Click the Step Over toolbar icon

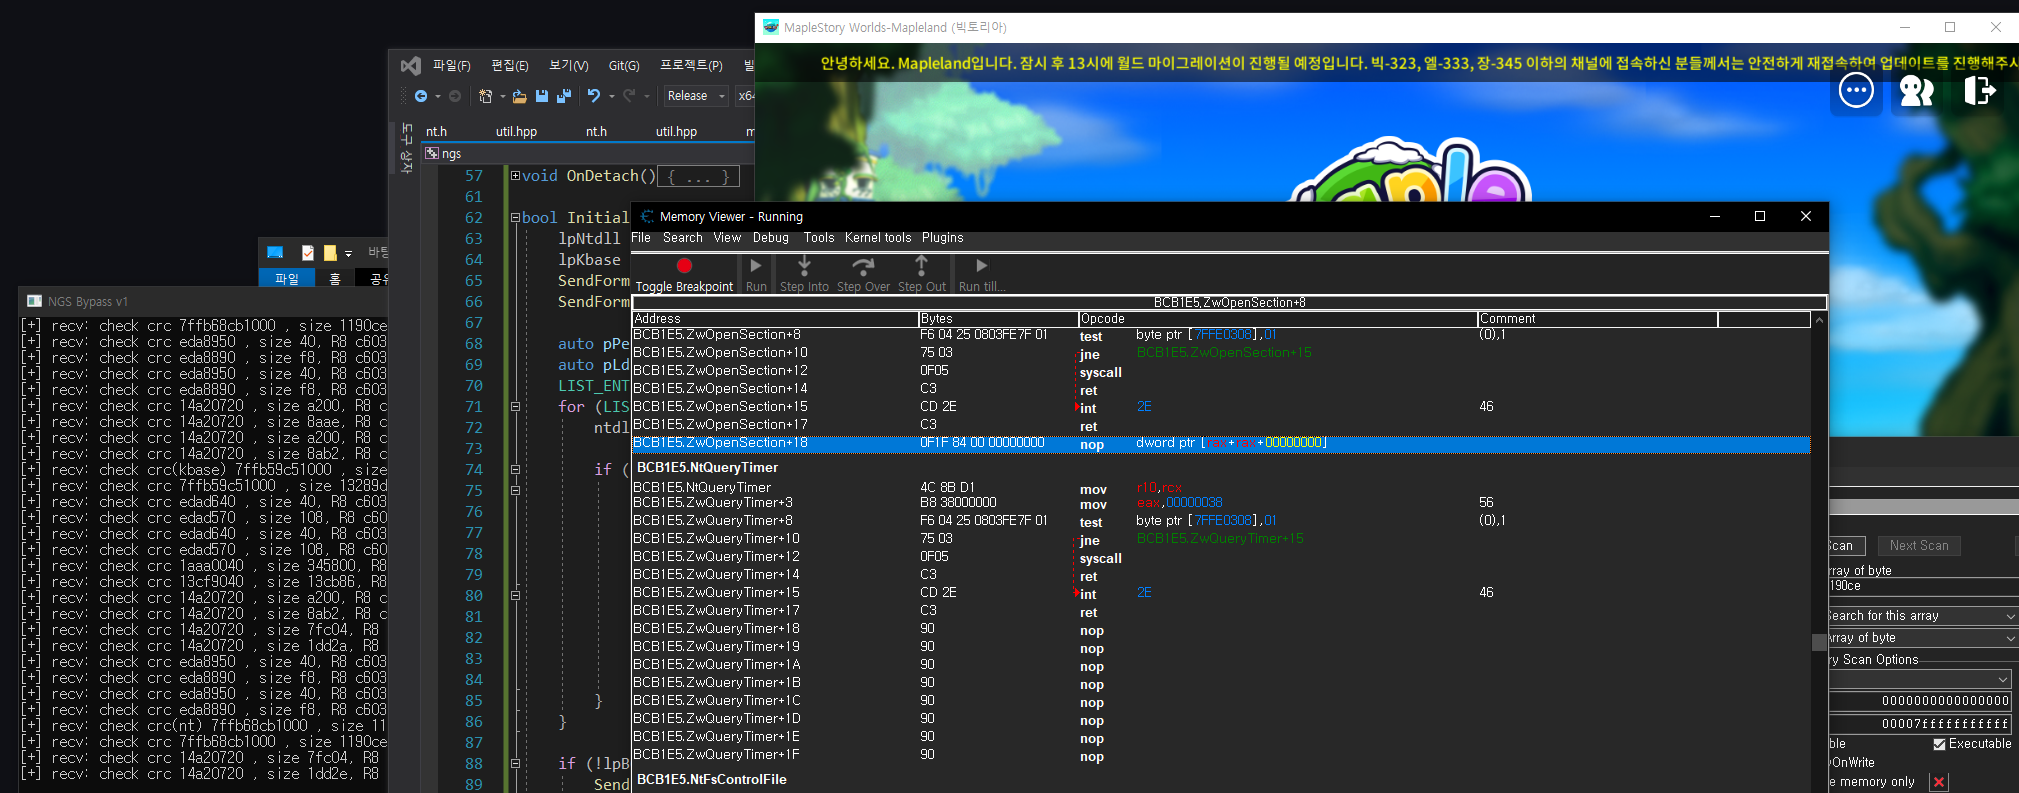pyautogui.click(x=863, y=265)
